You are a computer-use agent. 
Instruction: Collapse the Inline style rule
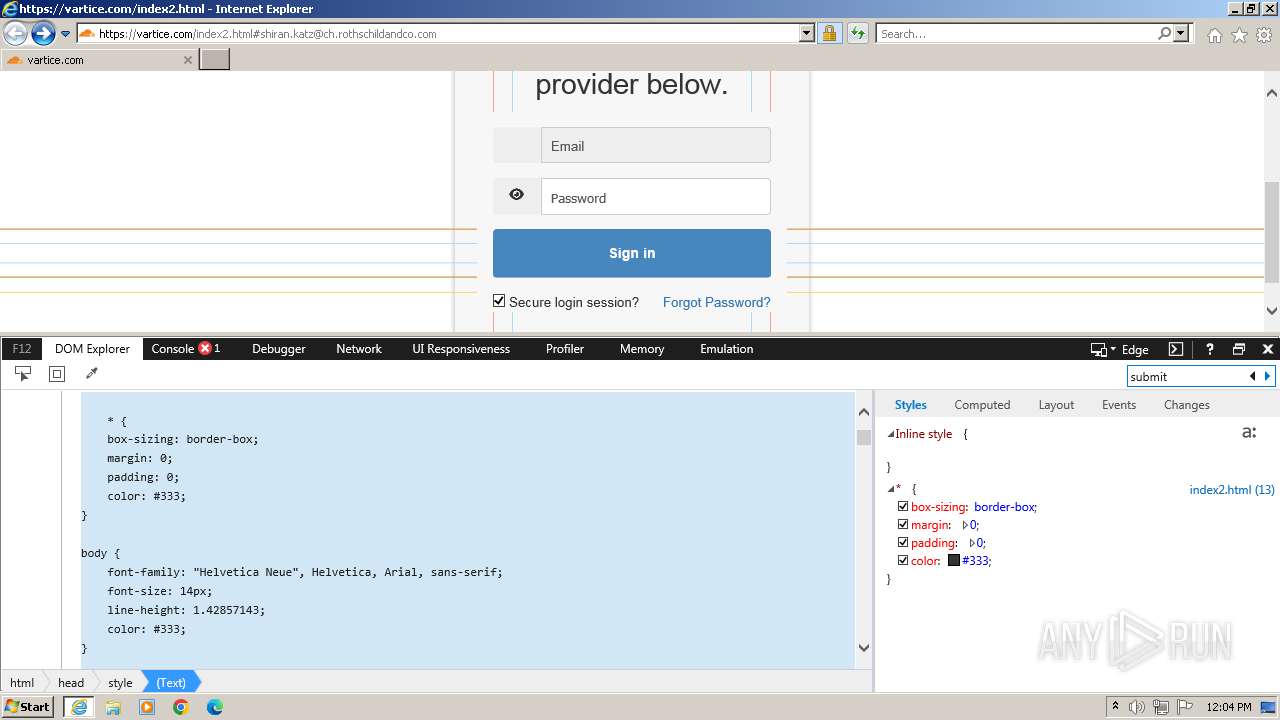(x=891, y=434)
